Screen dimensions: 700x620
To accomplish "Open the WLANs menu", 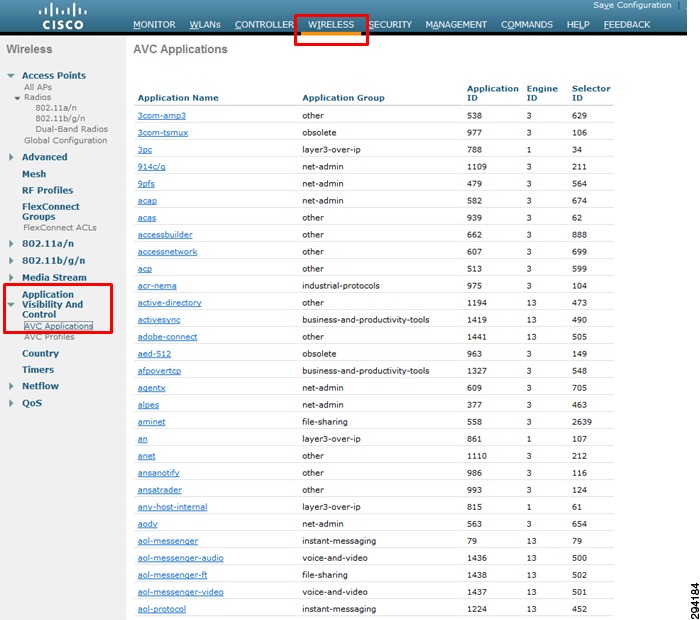I will point(205,25).
